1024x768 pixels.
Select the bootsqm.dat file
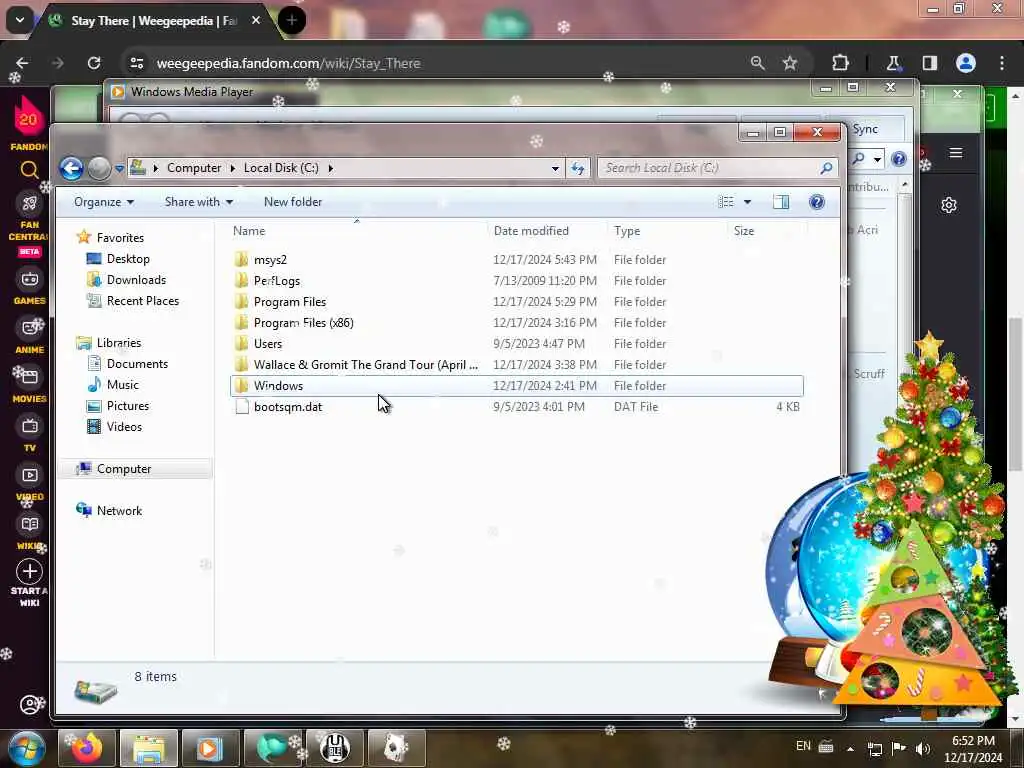pyautogui.click(x=288, y=407)
